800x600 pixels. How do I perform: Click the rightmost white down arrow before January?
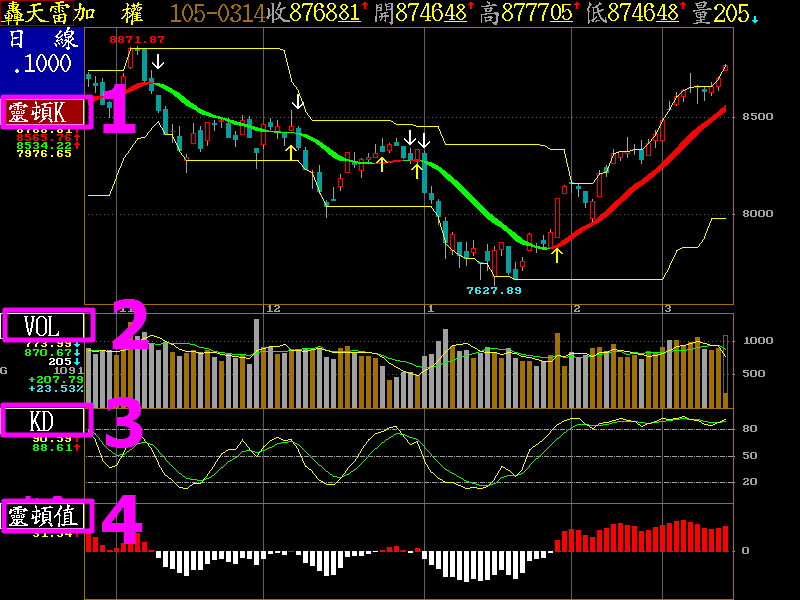click(424, 138)
